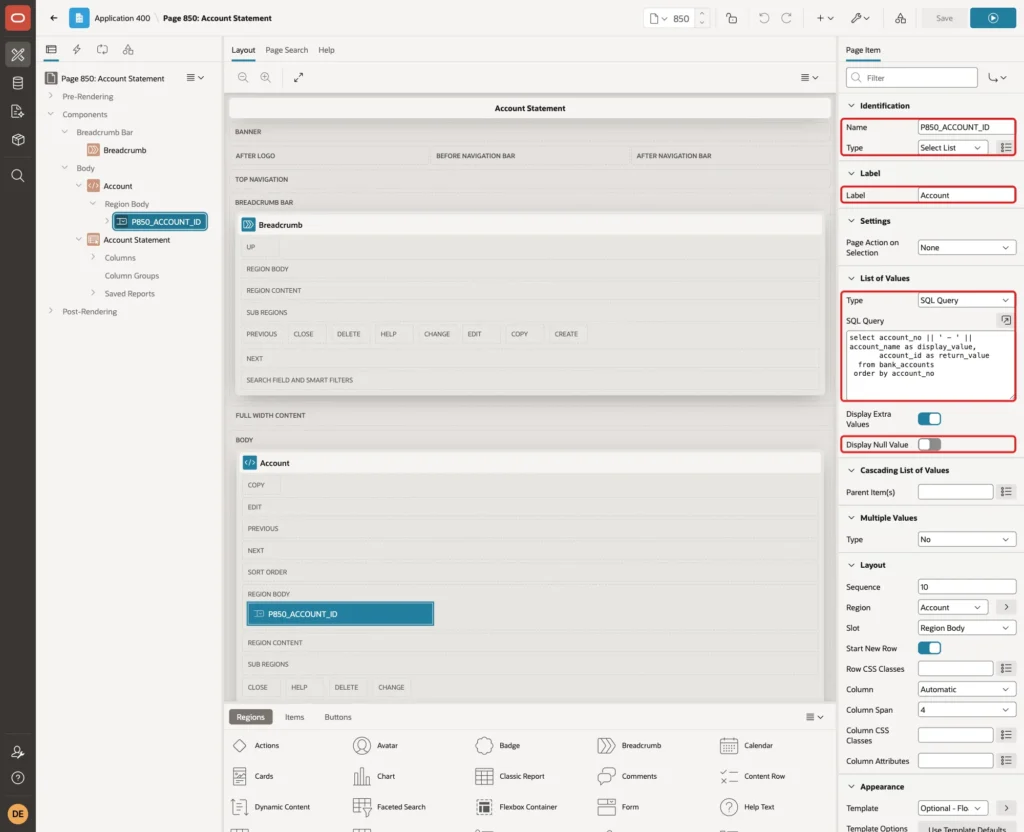Select the Faceted Search region in gallery
Image resolution: width=1024 pixels, height=832 pixels.
click(389, 807)
